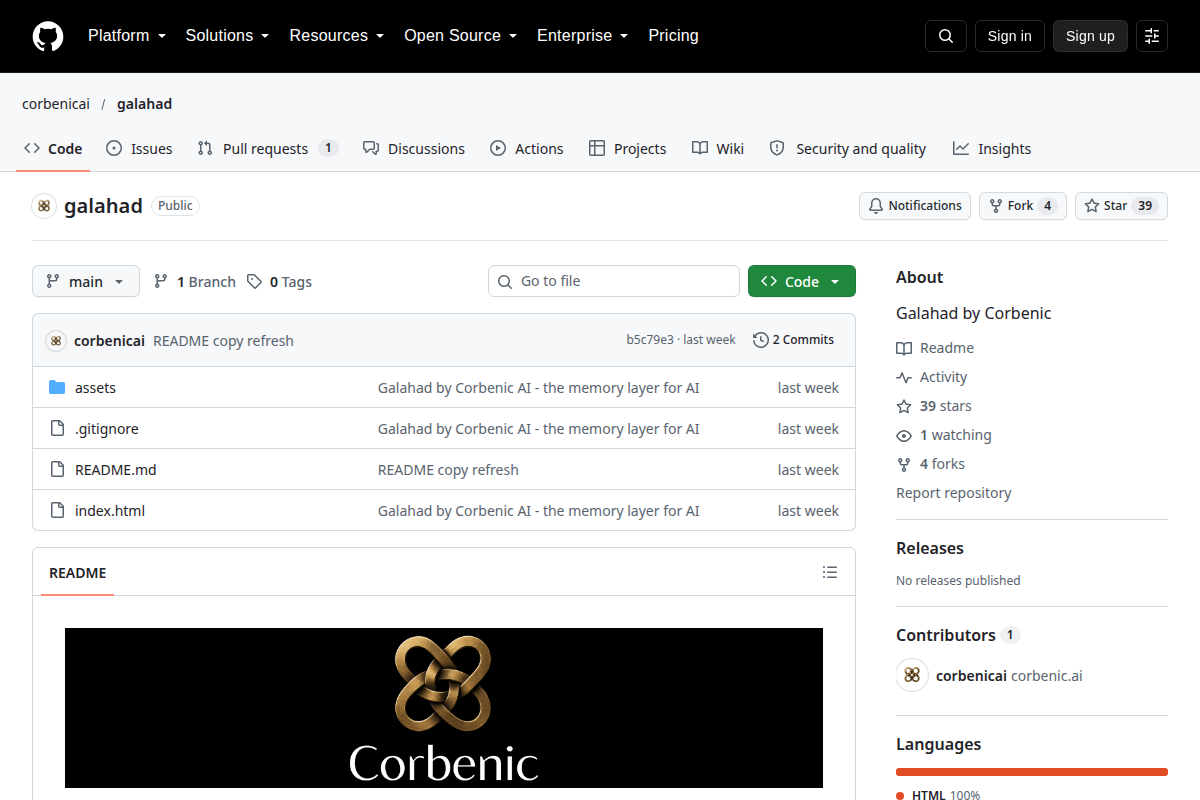Click the GitHub logo icon

48,36
